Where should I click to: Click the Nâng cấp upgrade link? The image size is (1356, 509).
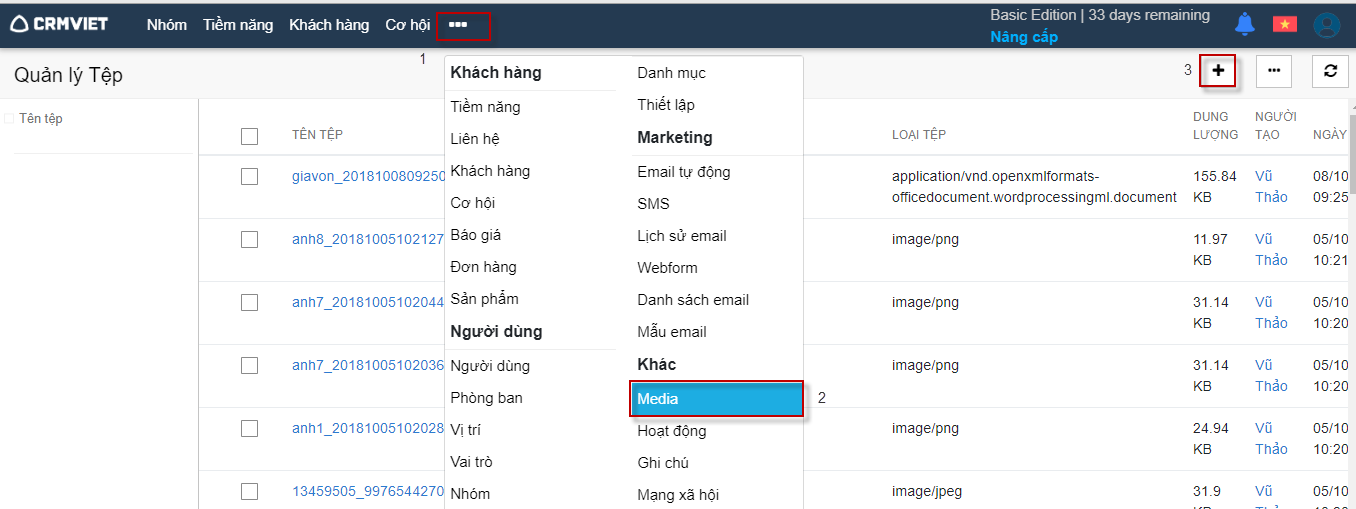tap(1024, 37)
